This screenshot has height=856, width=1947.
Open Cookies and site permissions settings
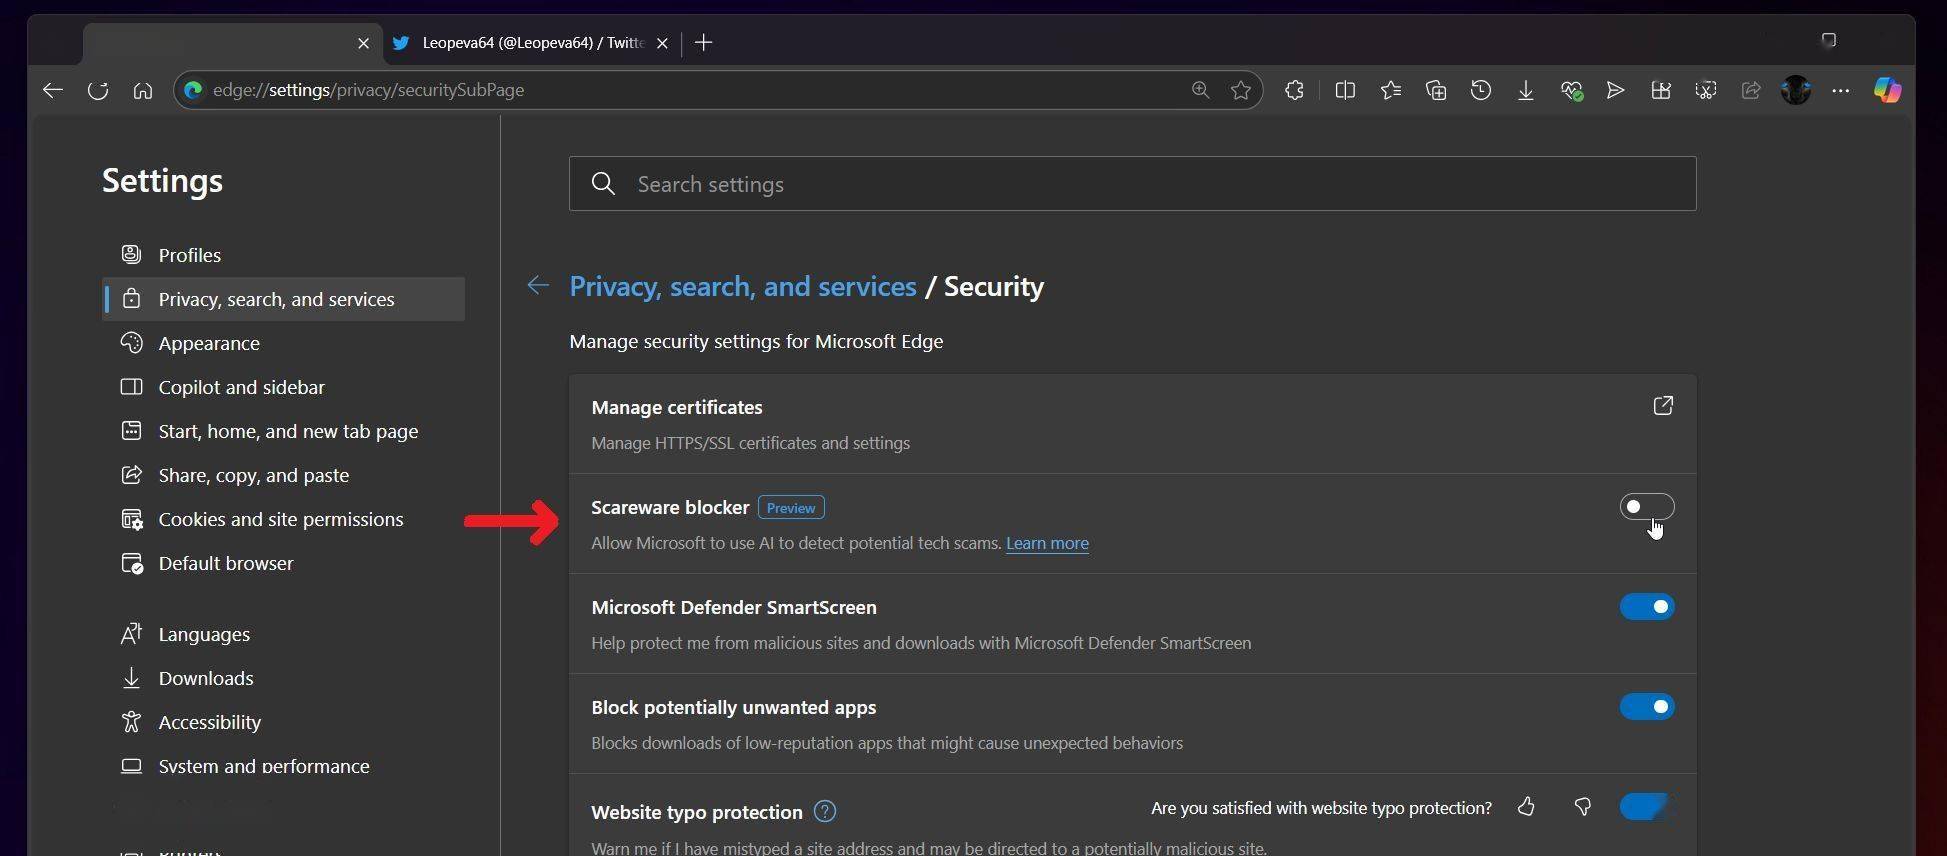[x=284, y=519]
